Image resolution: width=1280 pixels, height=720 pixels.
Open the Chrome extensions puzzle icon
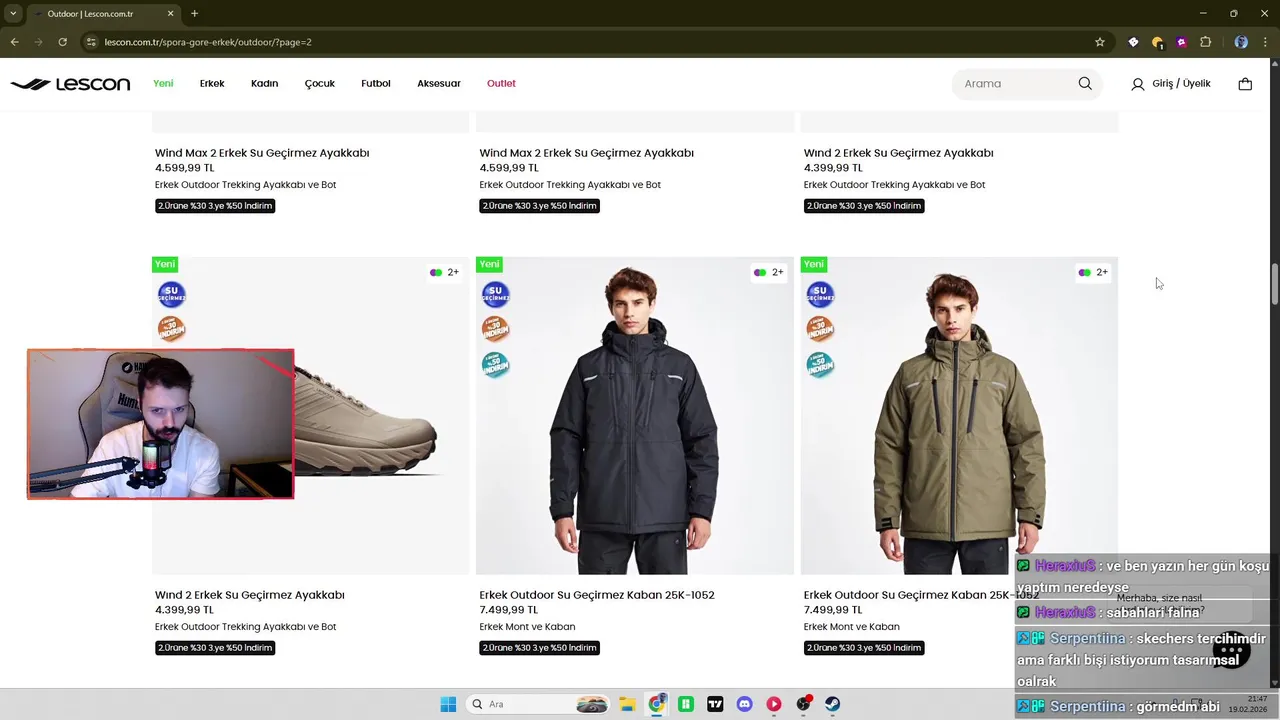[x=1205, y=42]
